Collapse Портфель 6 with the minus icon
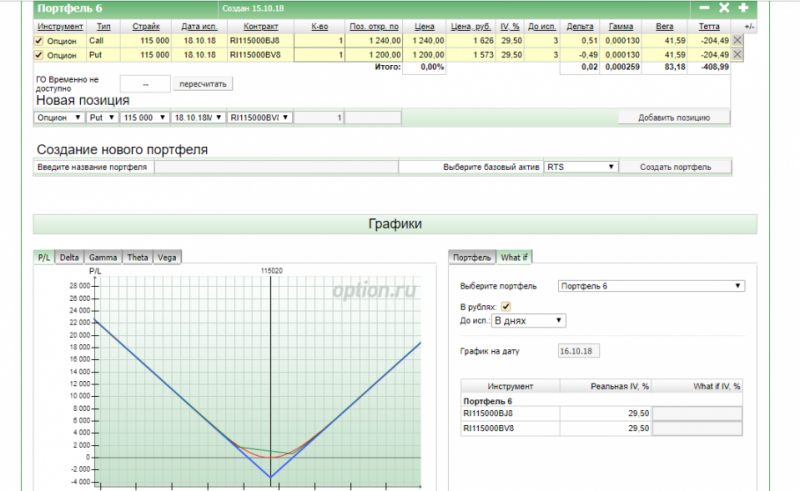The width and height of the screenshot is (800, 491). (x=704, y=7)
